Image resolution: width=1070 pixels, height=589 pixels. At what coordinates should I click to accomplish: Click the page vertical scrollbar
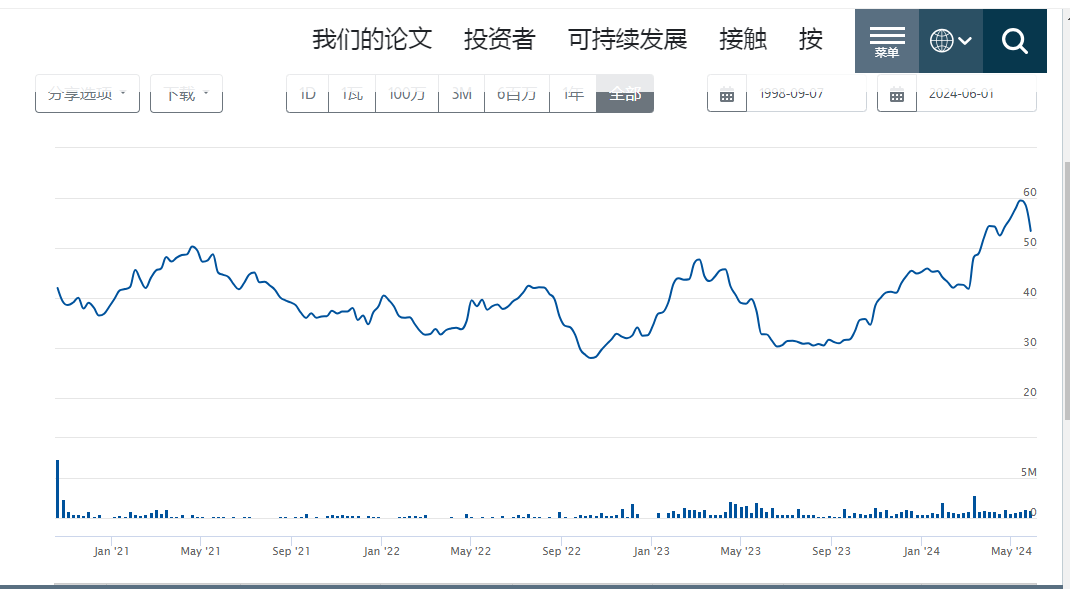(1067, 293)
